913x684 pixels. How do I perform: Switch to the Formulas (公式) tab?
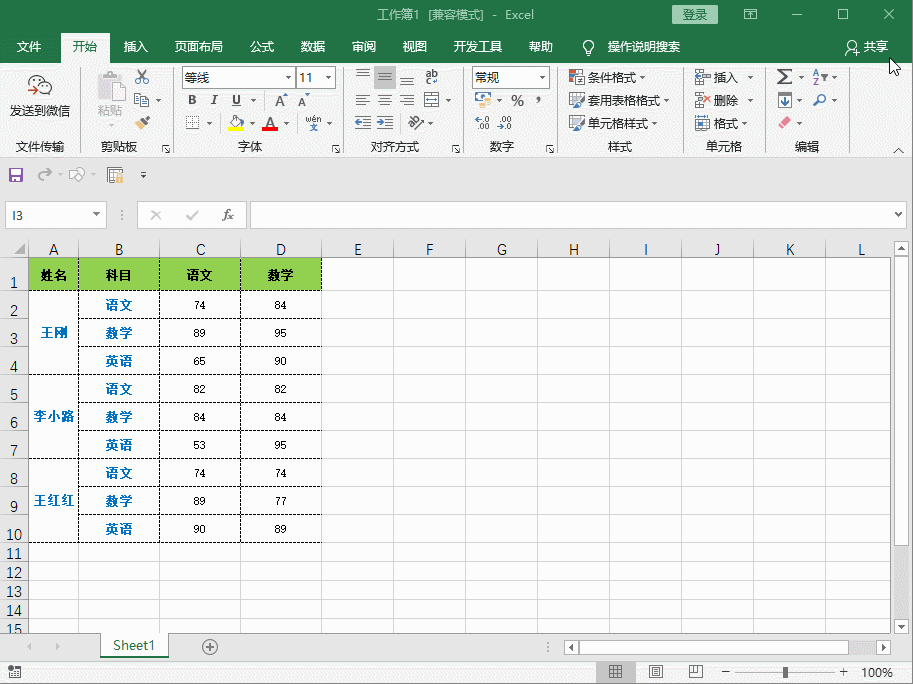pyautogui.click(x=262, y=47)
